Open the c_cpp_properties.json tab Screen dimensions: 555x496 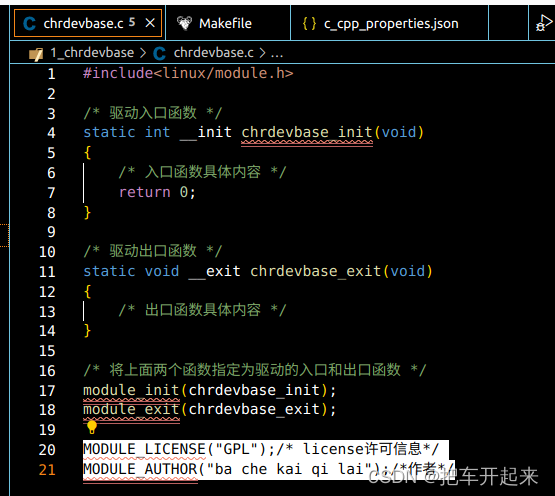tap(389, 23)
